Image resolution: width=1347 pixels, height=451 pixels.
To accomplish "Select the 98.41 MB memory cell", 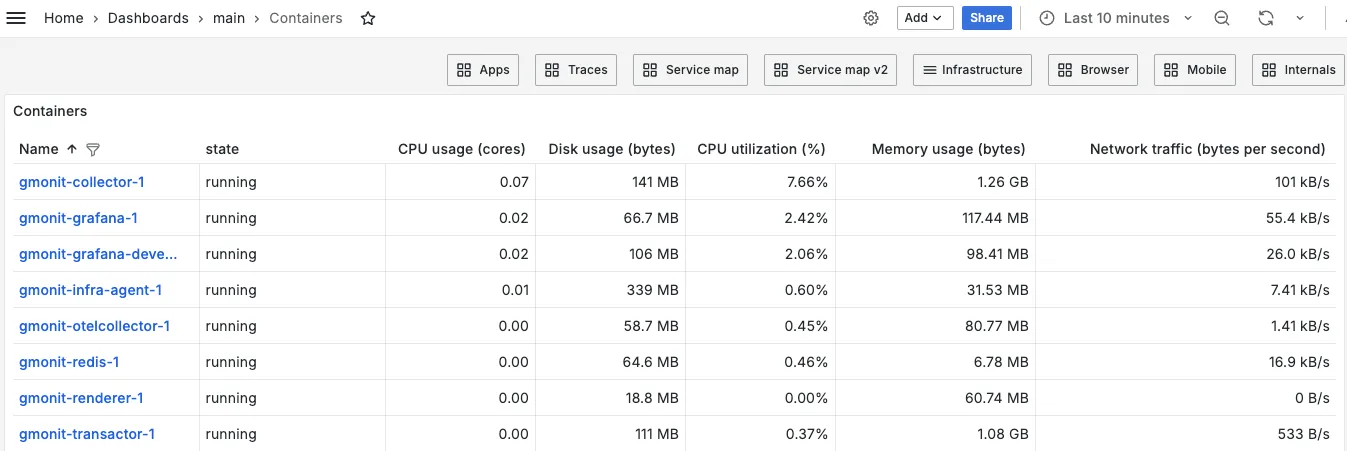I will [935, 254].
